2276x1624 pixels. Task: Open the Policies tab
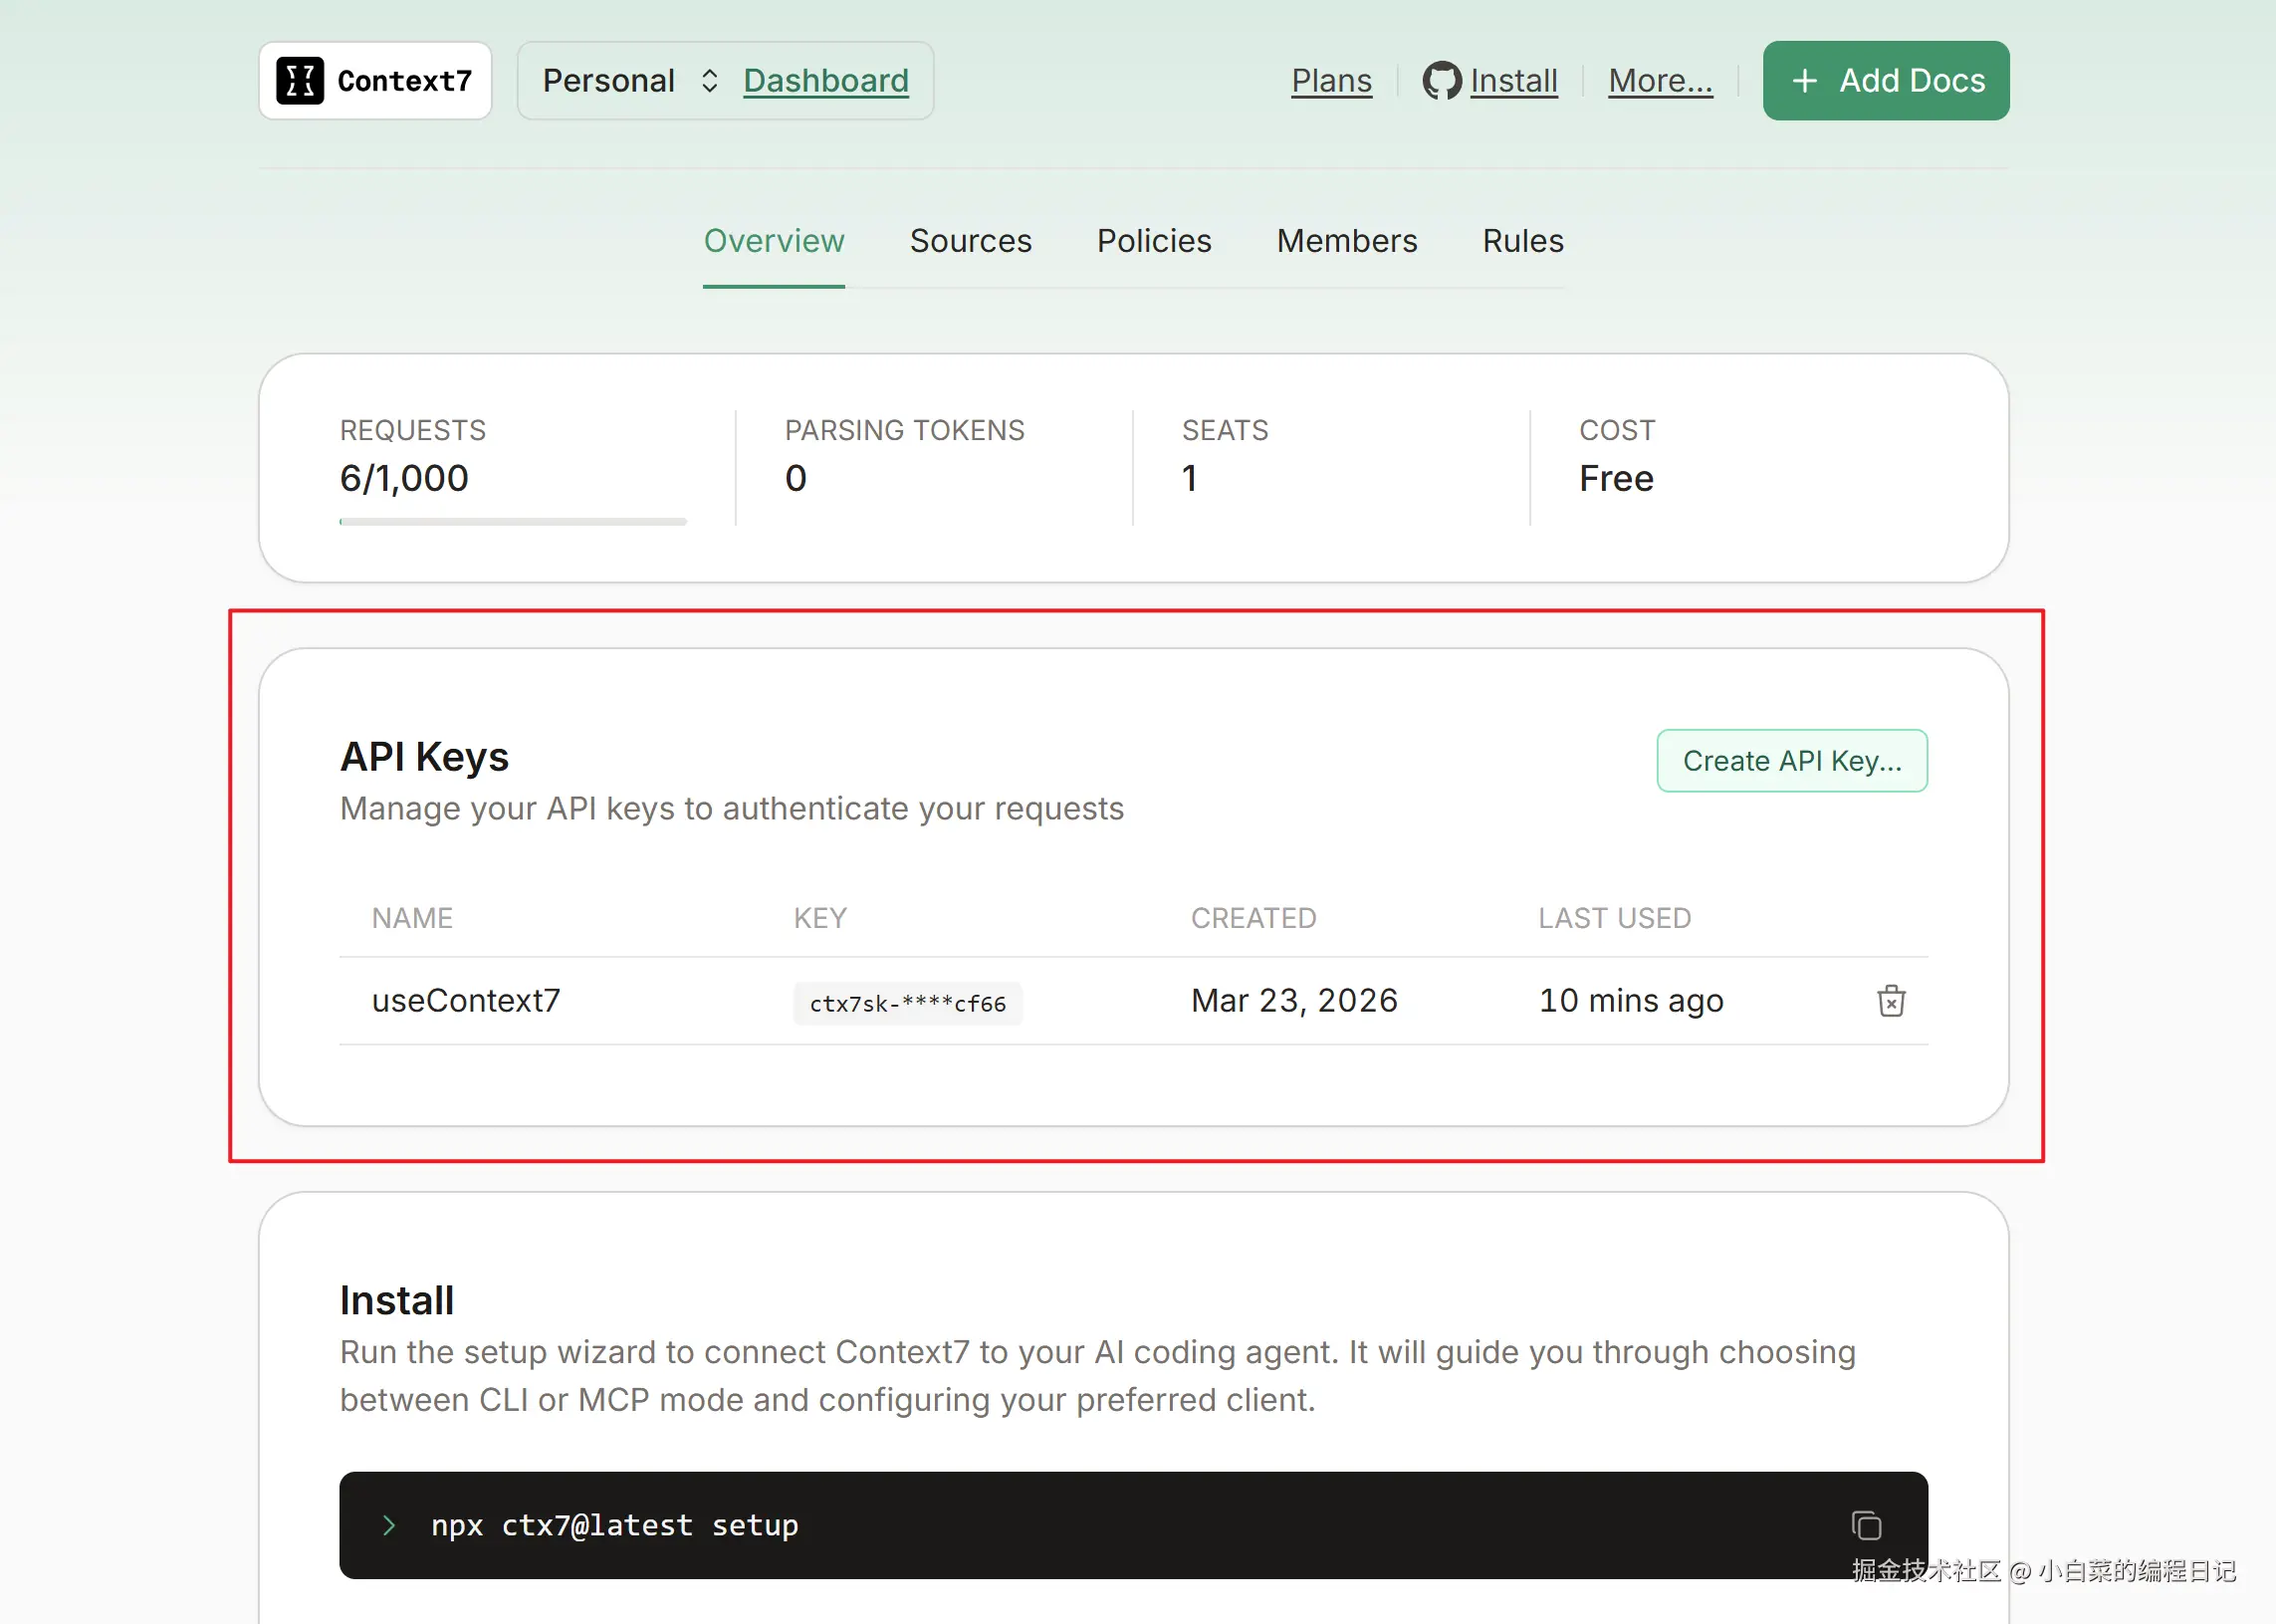click(x=1153, y=241)
